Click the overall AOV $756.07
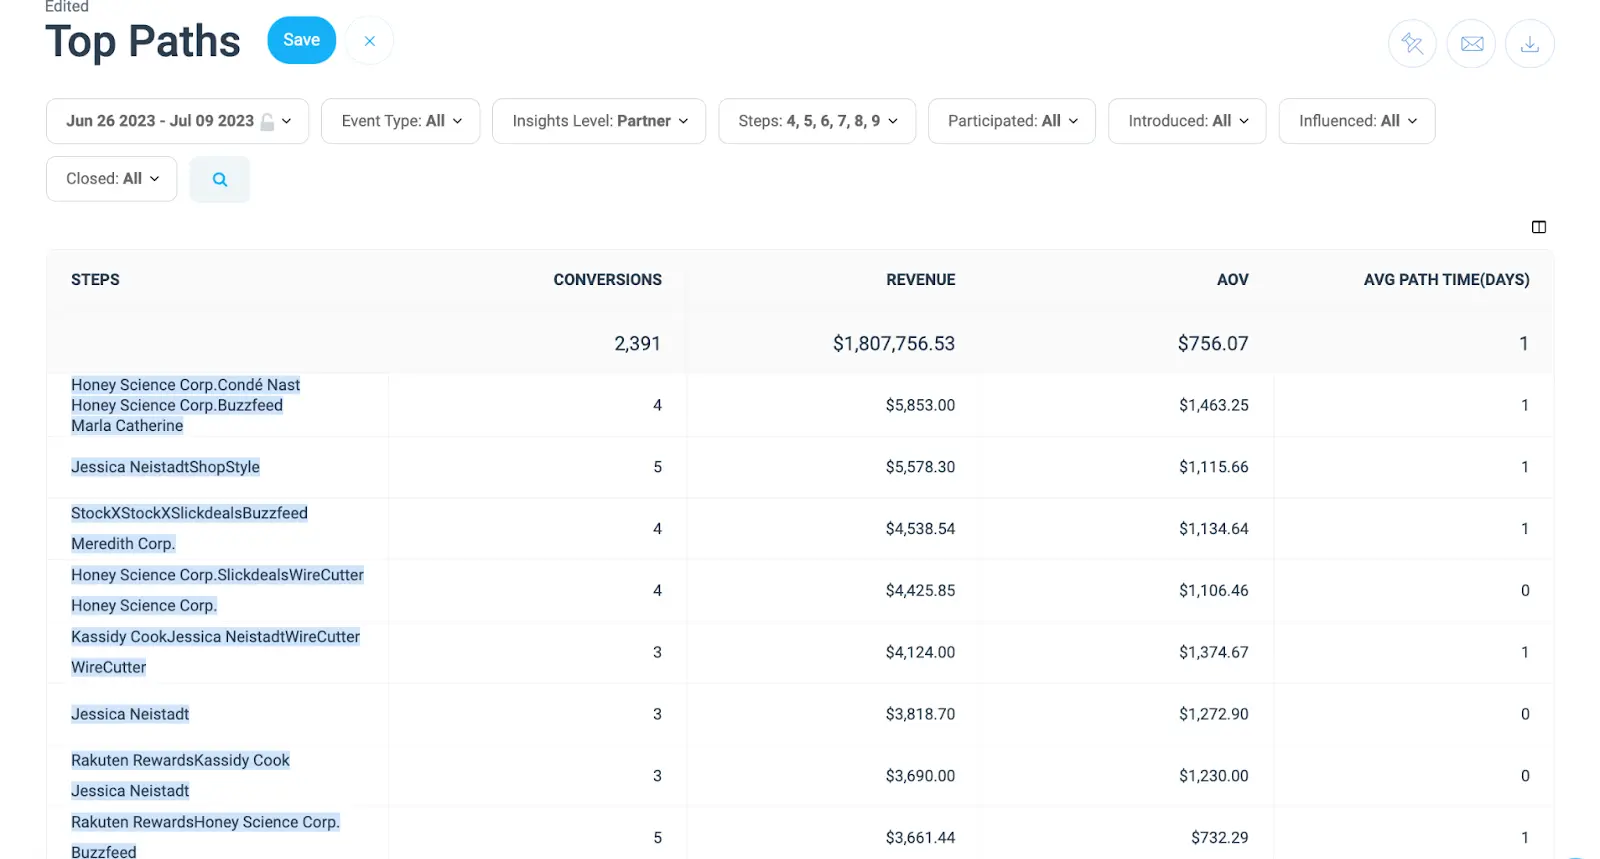The image size is (1600, 859). point(1213,344)
